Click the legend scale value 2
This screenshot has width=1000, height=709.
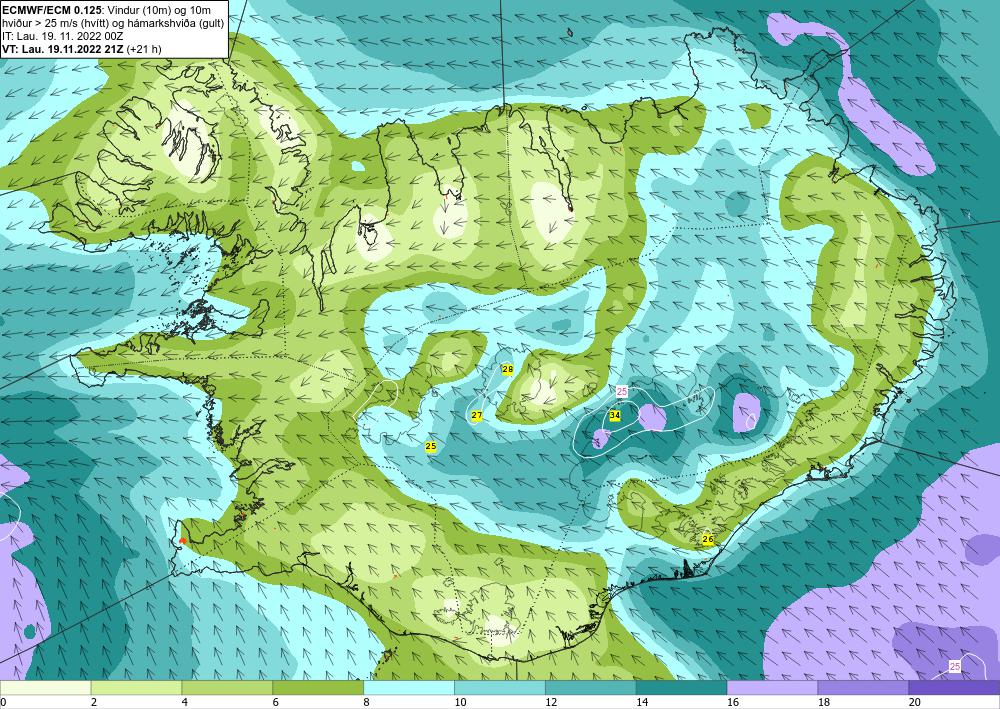coord(94,702)
